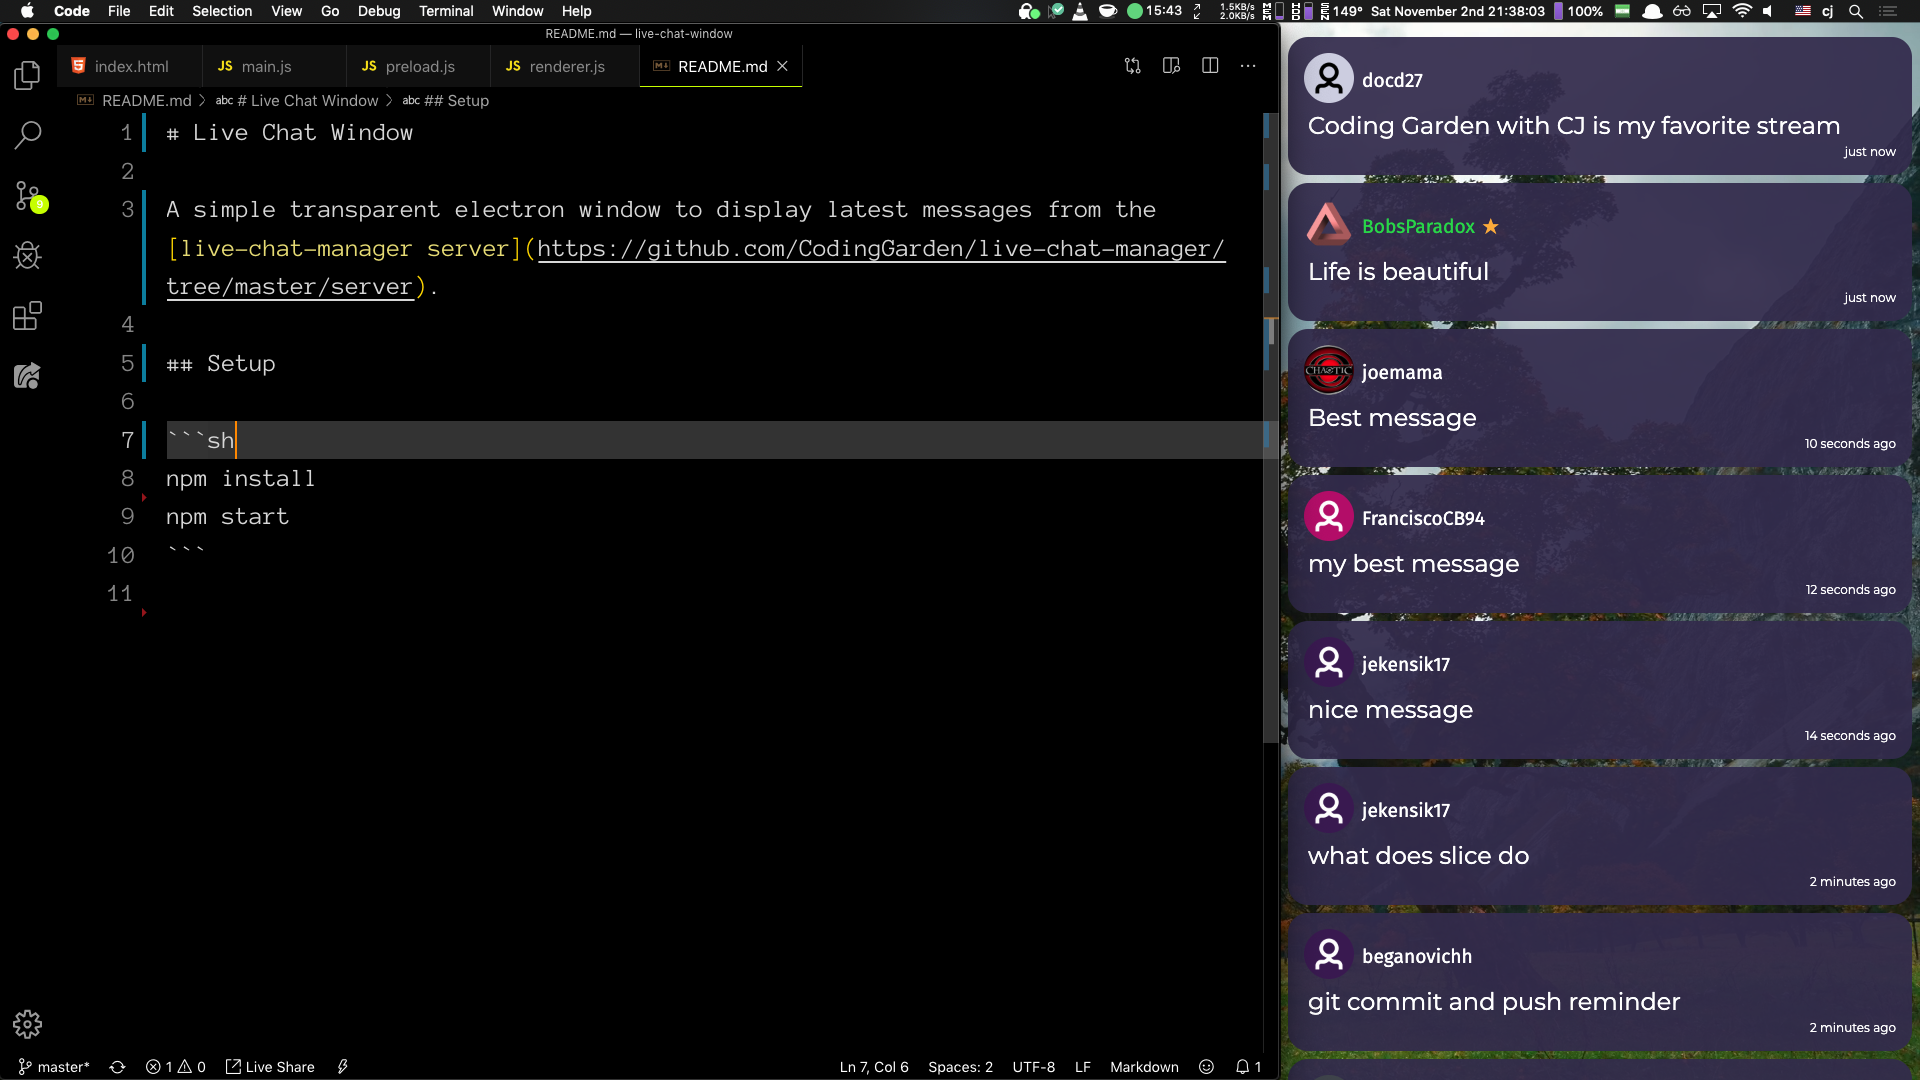This screenshot has height=1080, width=1920.
Task: Open the errors and warnings count
Action: coord(175,1067)
